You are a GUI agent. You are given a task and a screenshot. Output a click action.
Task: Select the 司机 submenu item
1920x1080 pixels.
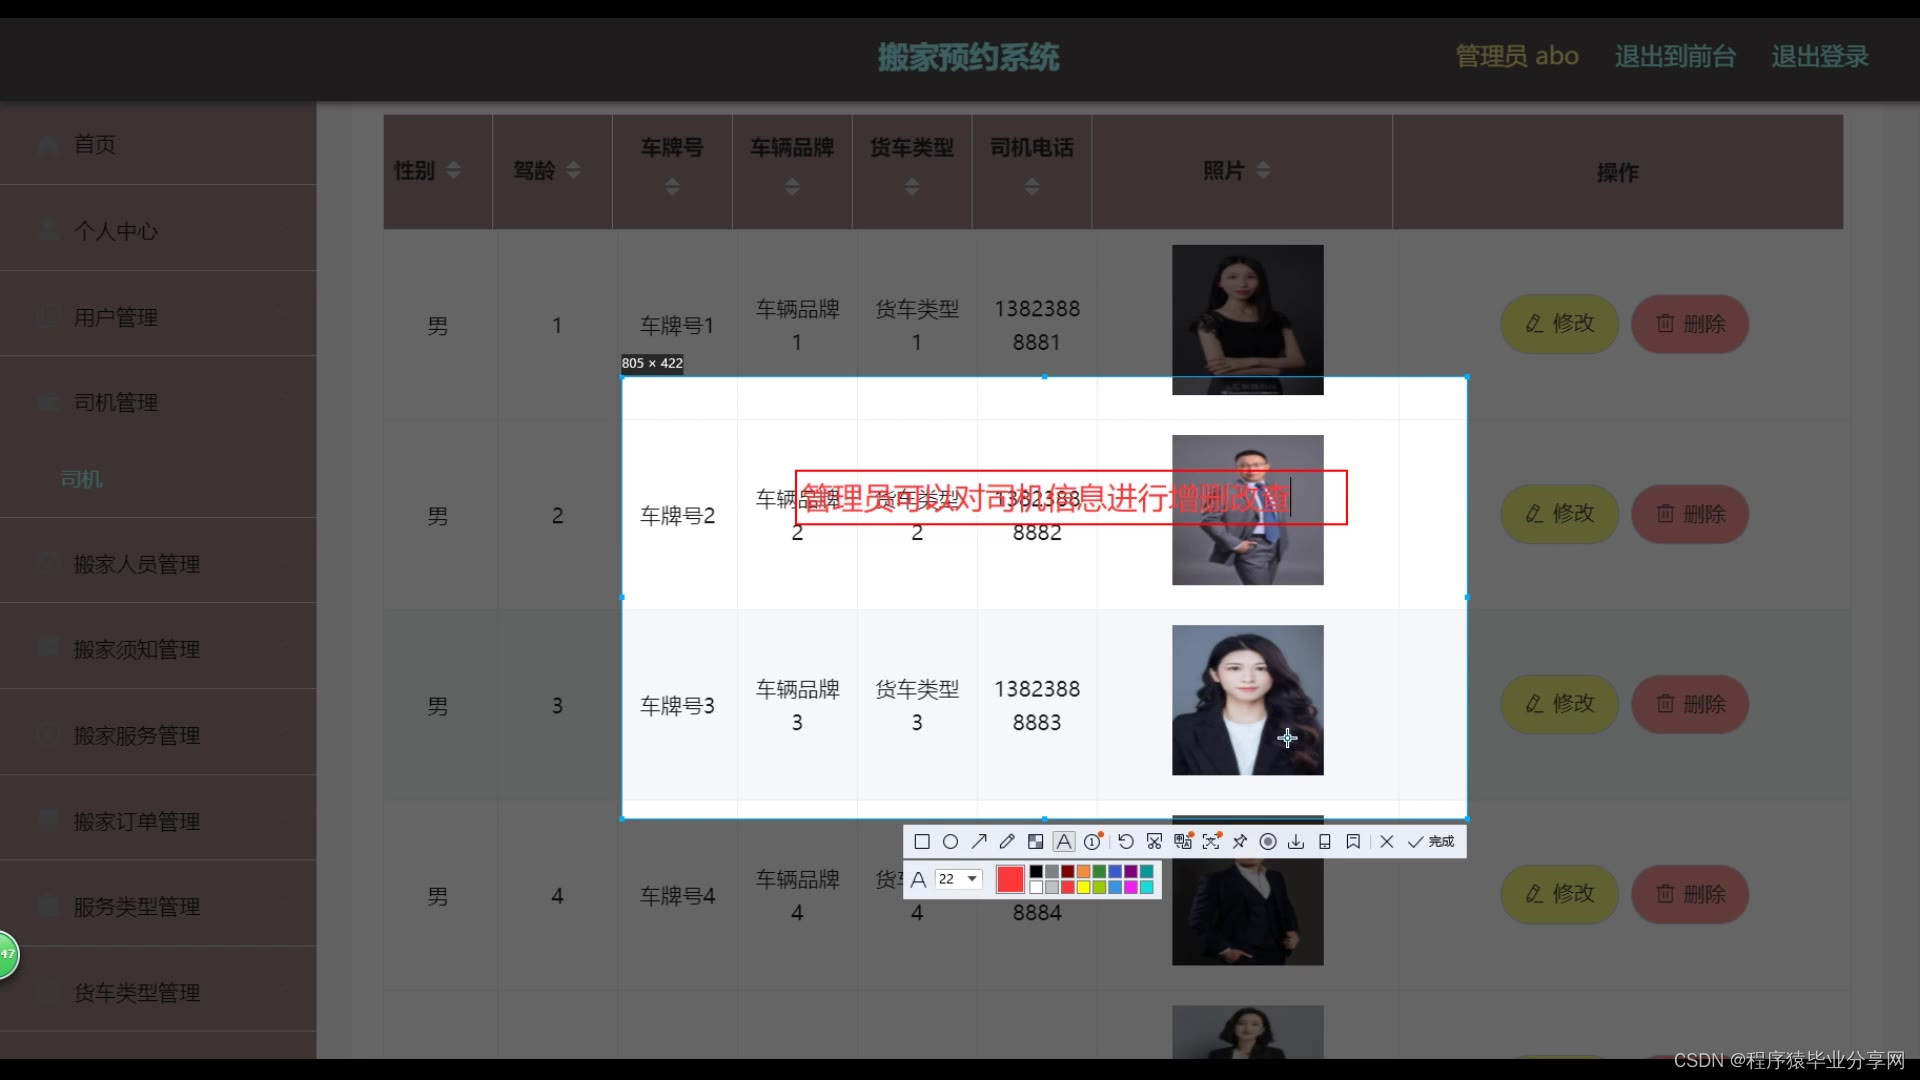[81, 480]
